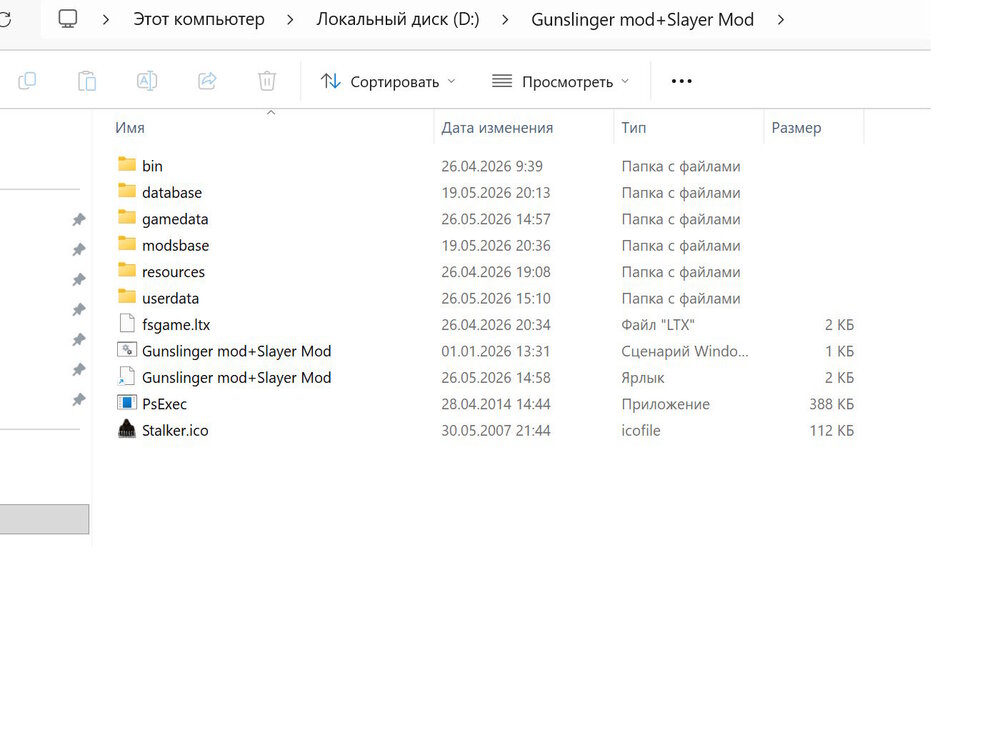The height and width of the screenshot is (750, 1000).
Task: Click the highlighted gray navigation pane item
Action: (x=44, y=519)
